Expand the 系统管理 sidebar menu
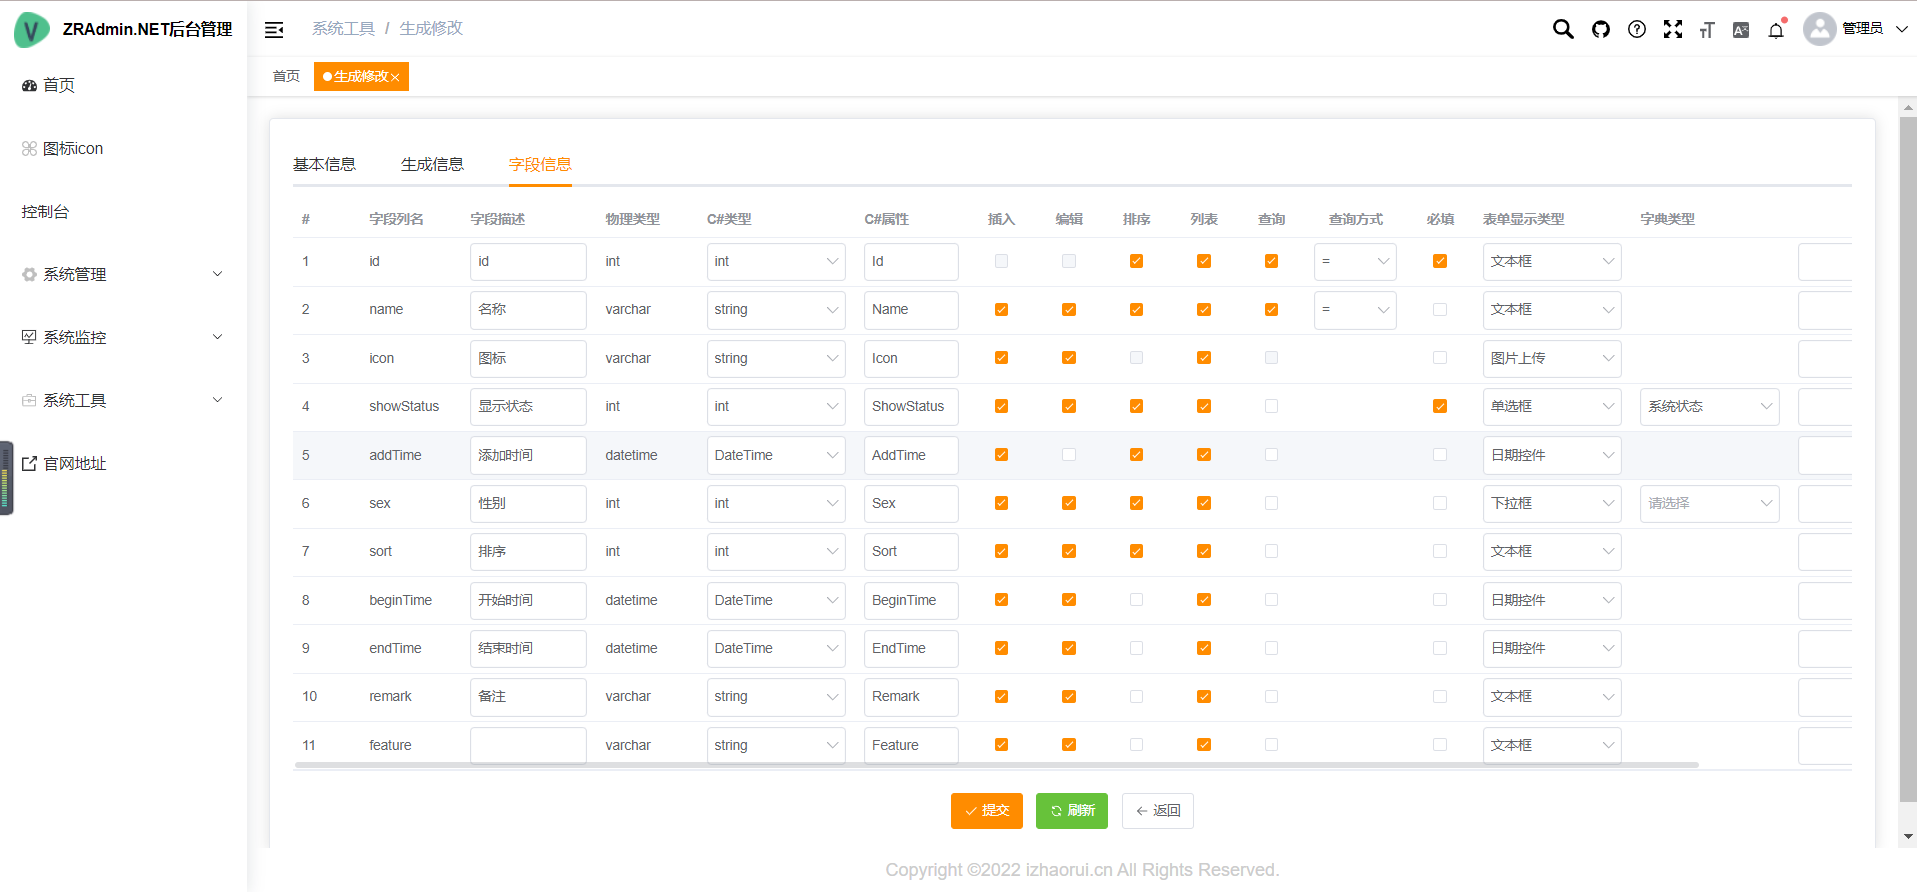 click(122, 274)
